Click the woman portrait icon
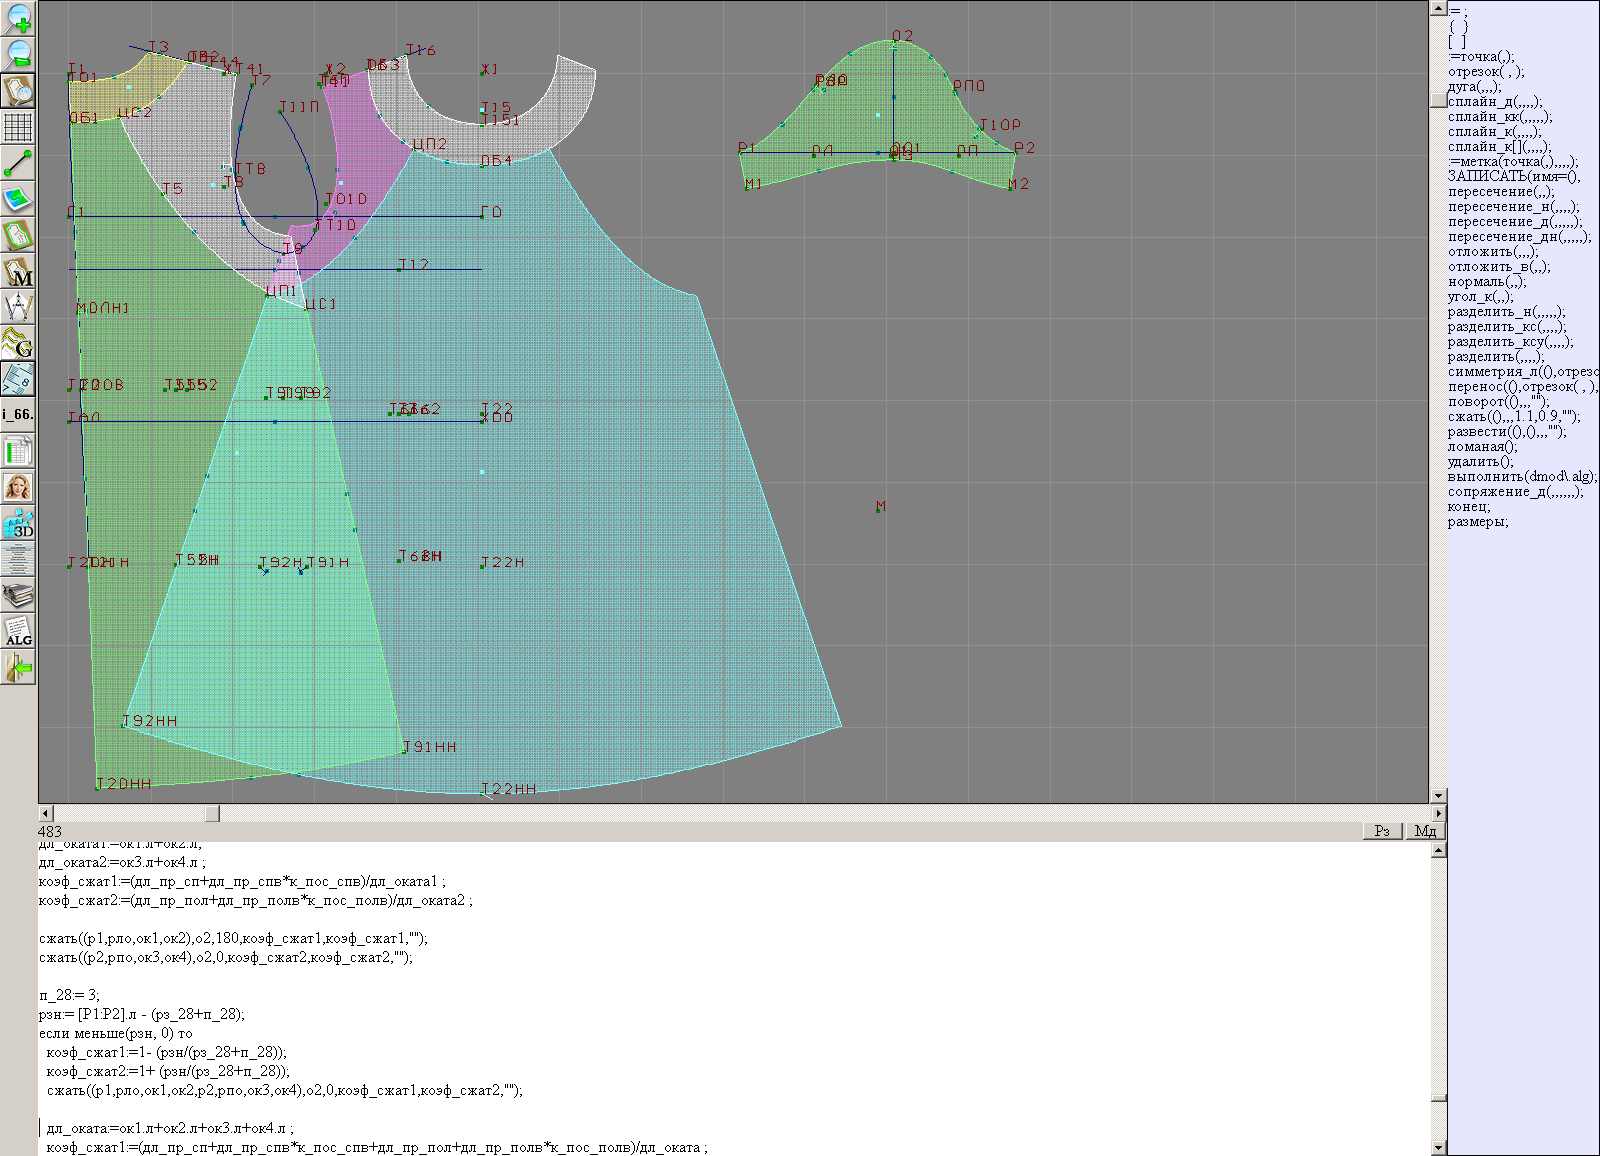Image resolution: width=1600 pixels, height=1156 pixels. [x=18, y=487]
